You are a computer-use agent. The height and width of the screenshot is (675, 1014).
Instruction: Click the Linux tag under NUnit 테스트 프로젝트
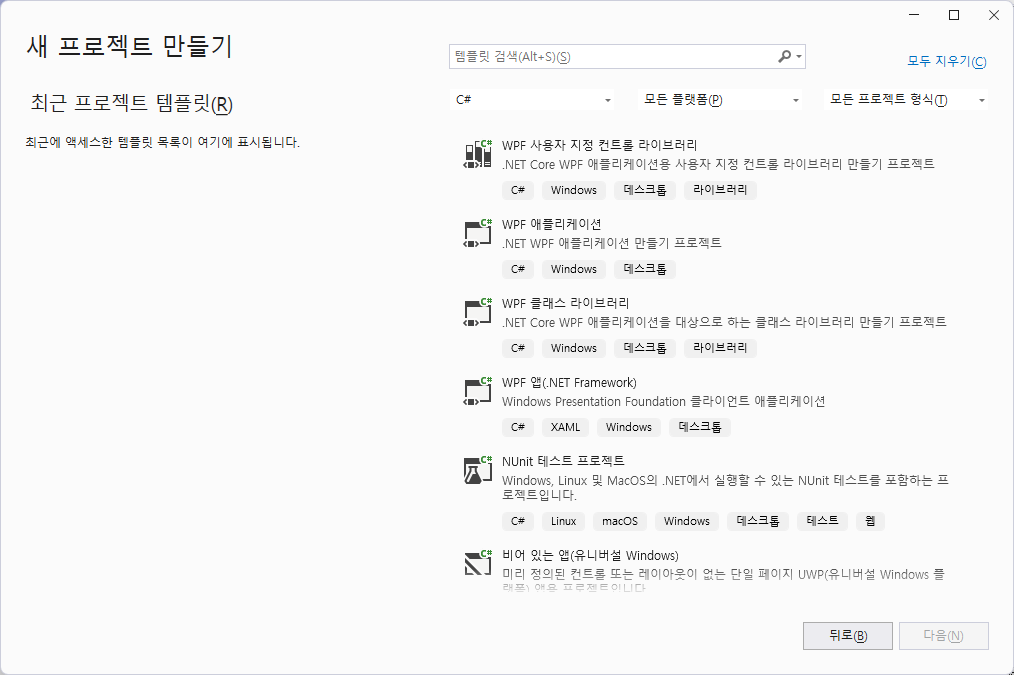(x=563, y=521)
